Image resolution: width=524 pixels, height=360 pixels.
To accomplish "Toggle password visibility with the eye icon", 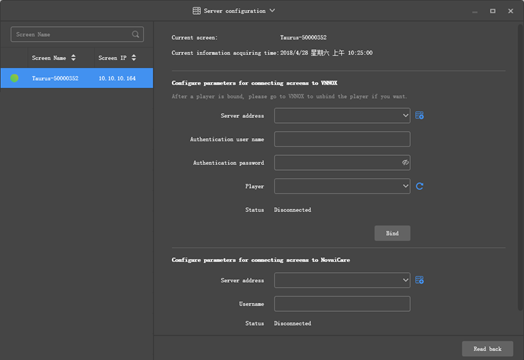I will click(x=405, y=162).
